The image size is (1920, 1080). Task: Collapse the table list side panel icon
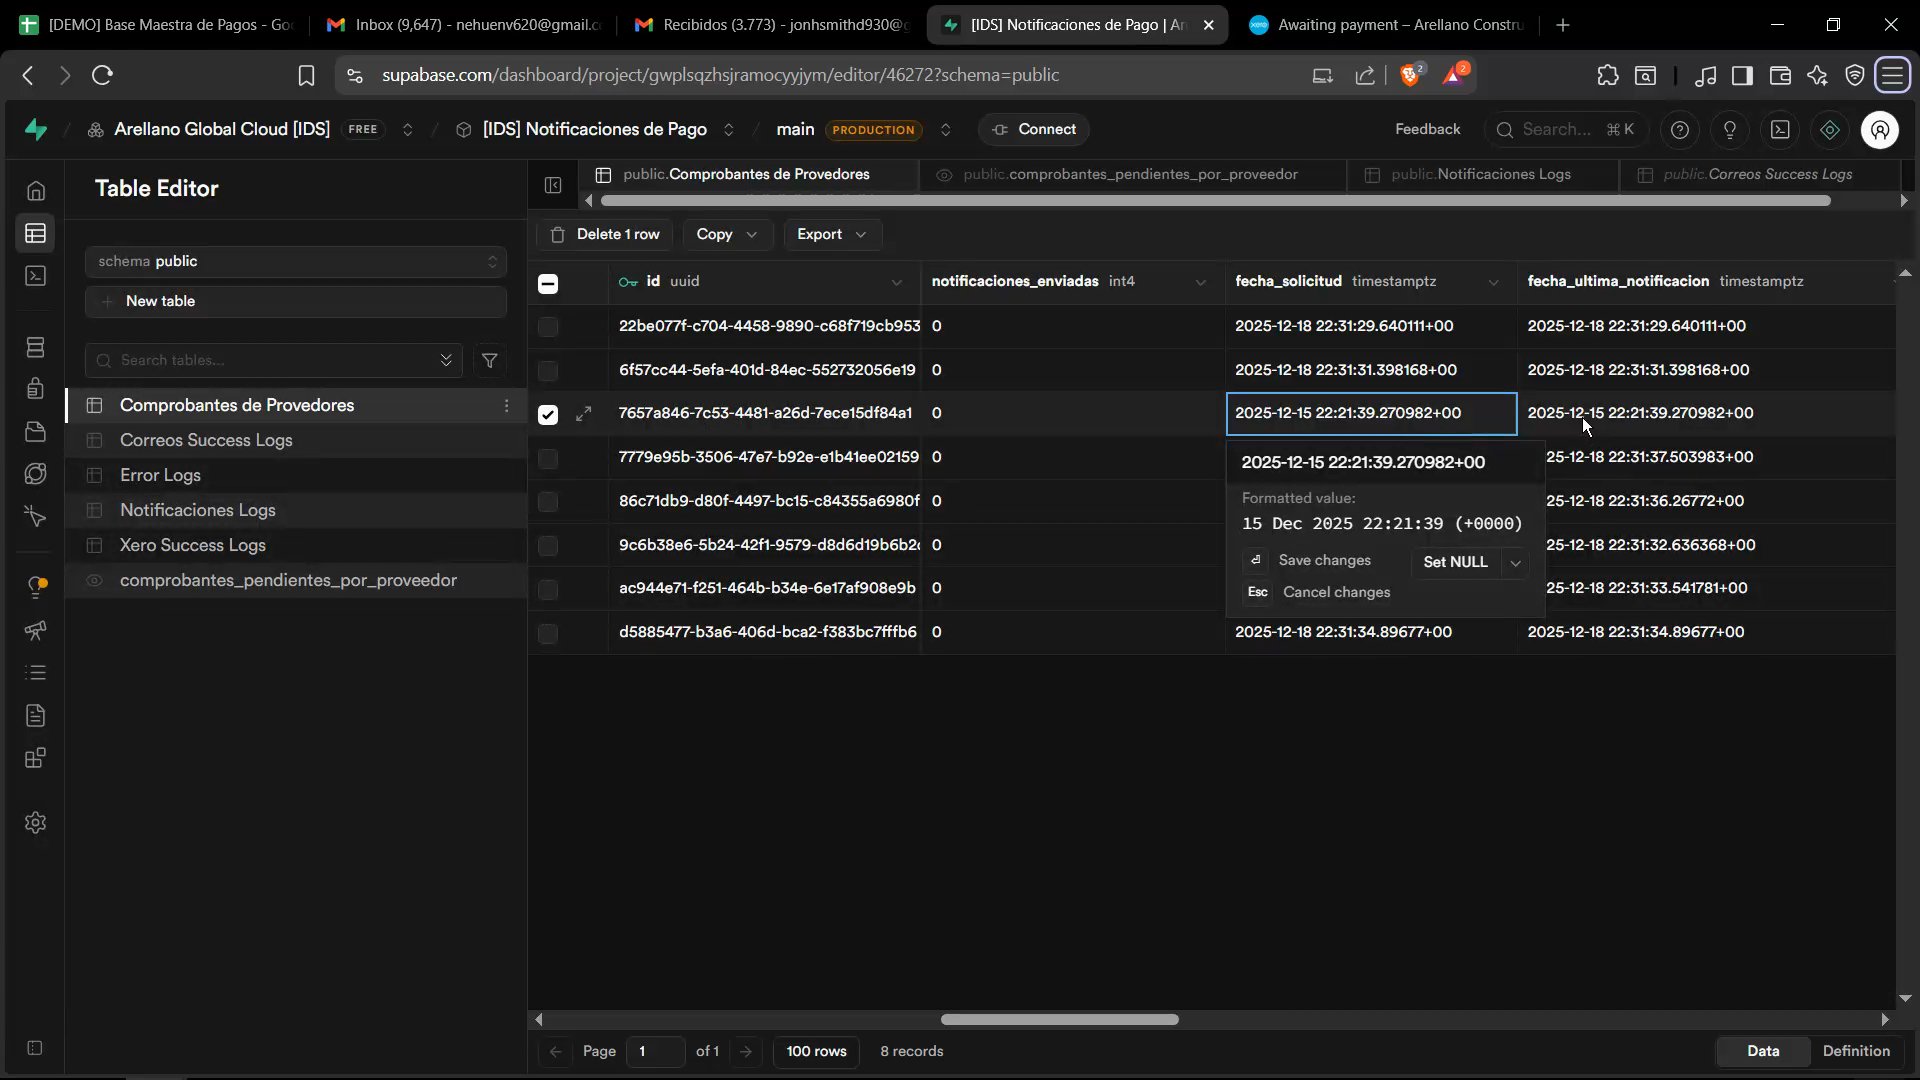(x=553, y=185)
